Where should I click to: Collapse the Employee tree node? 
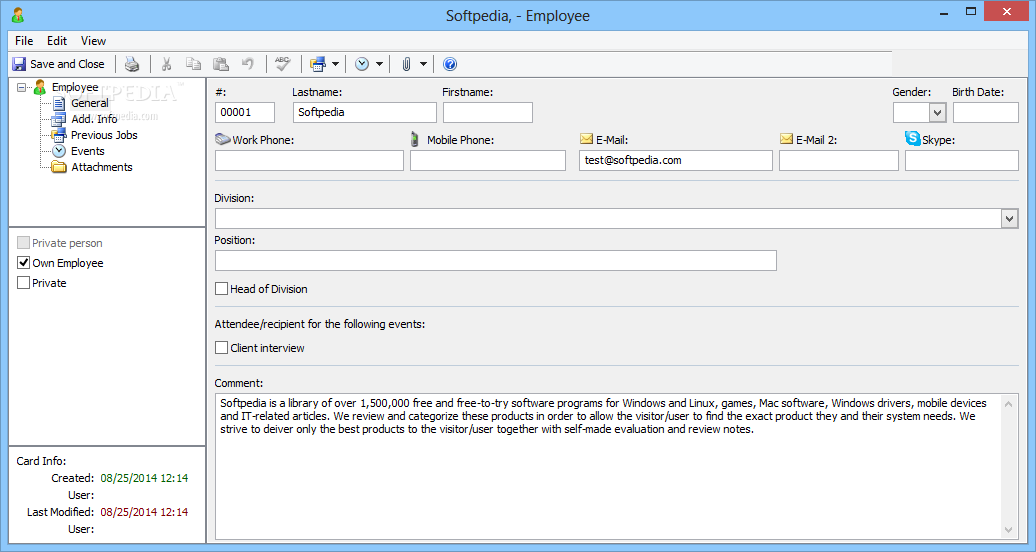21,87
